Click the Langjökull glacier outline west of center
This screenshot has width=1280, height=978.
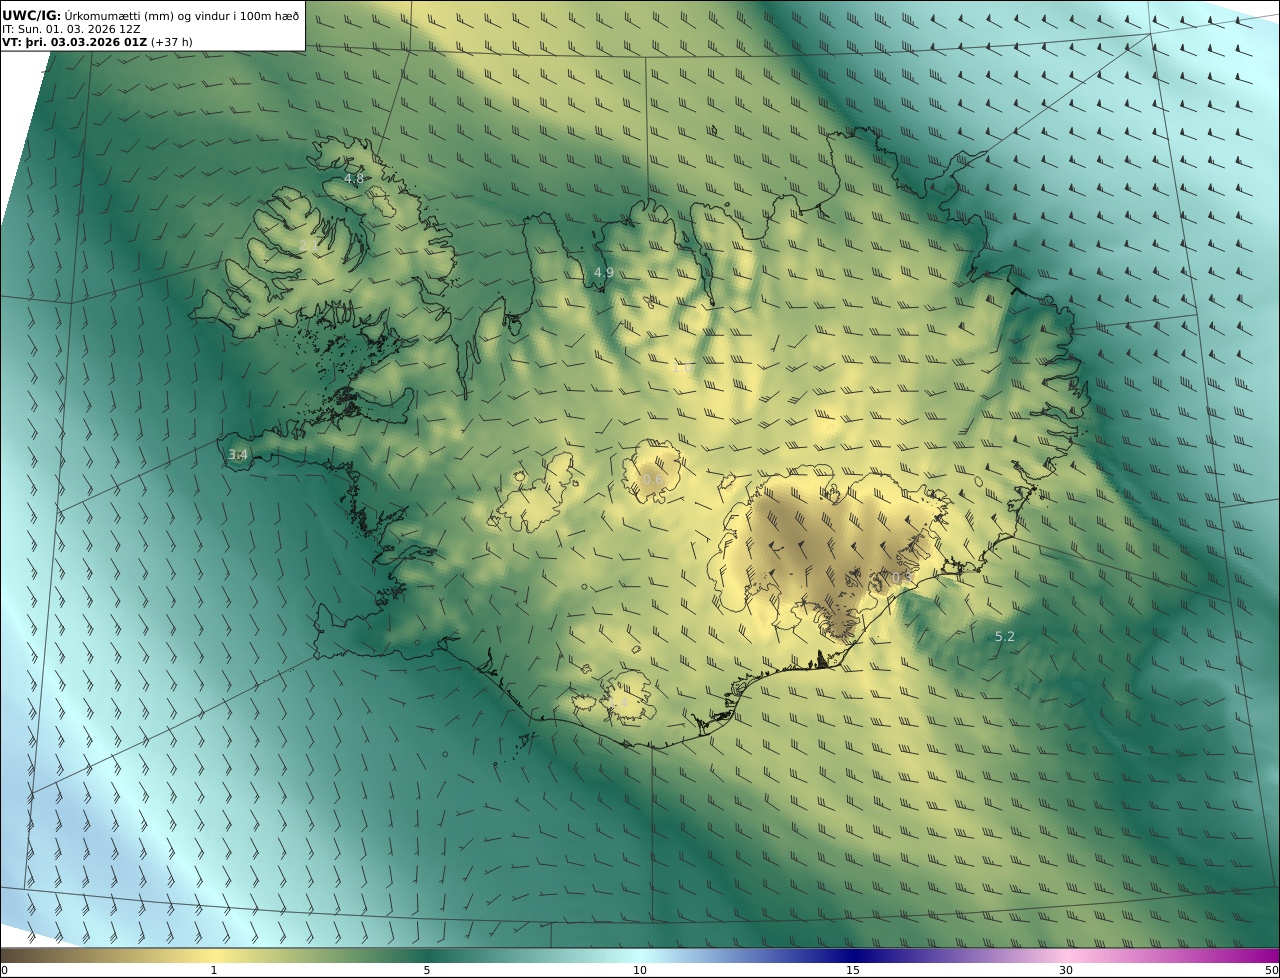pos(535,493)
